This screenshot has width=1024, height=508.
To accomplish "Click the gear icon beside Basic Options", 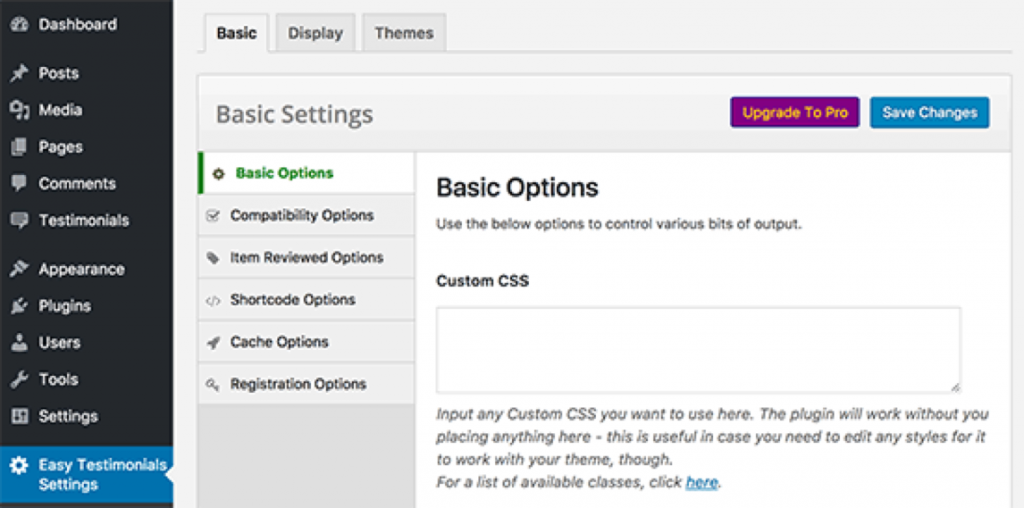I will tap(219, 174).
